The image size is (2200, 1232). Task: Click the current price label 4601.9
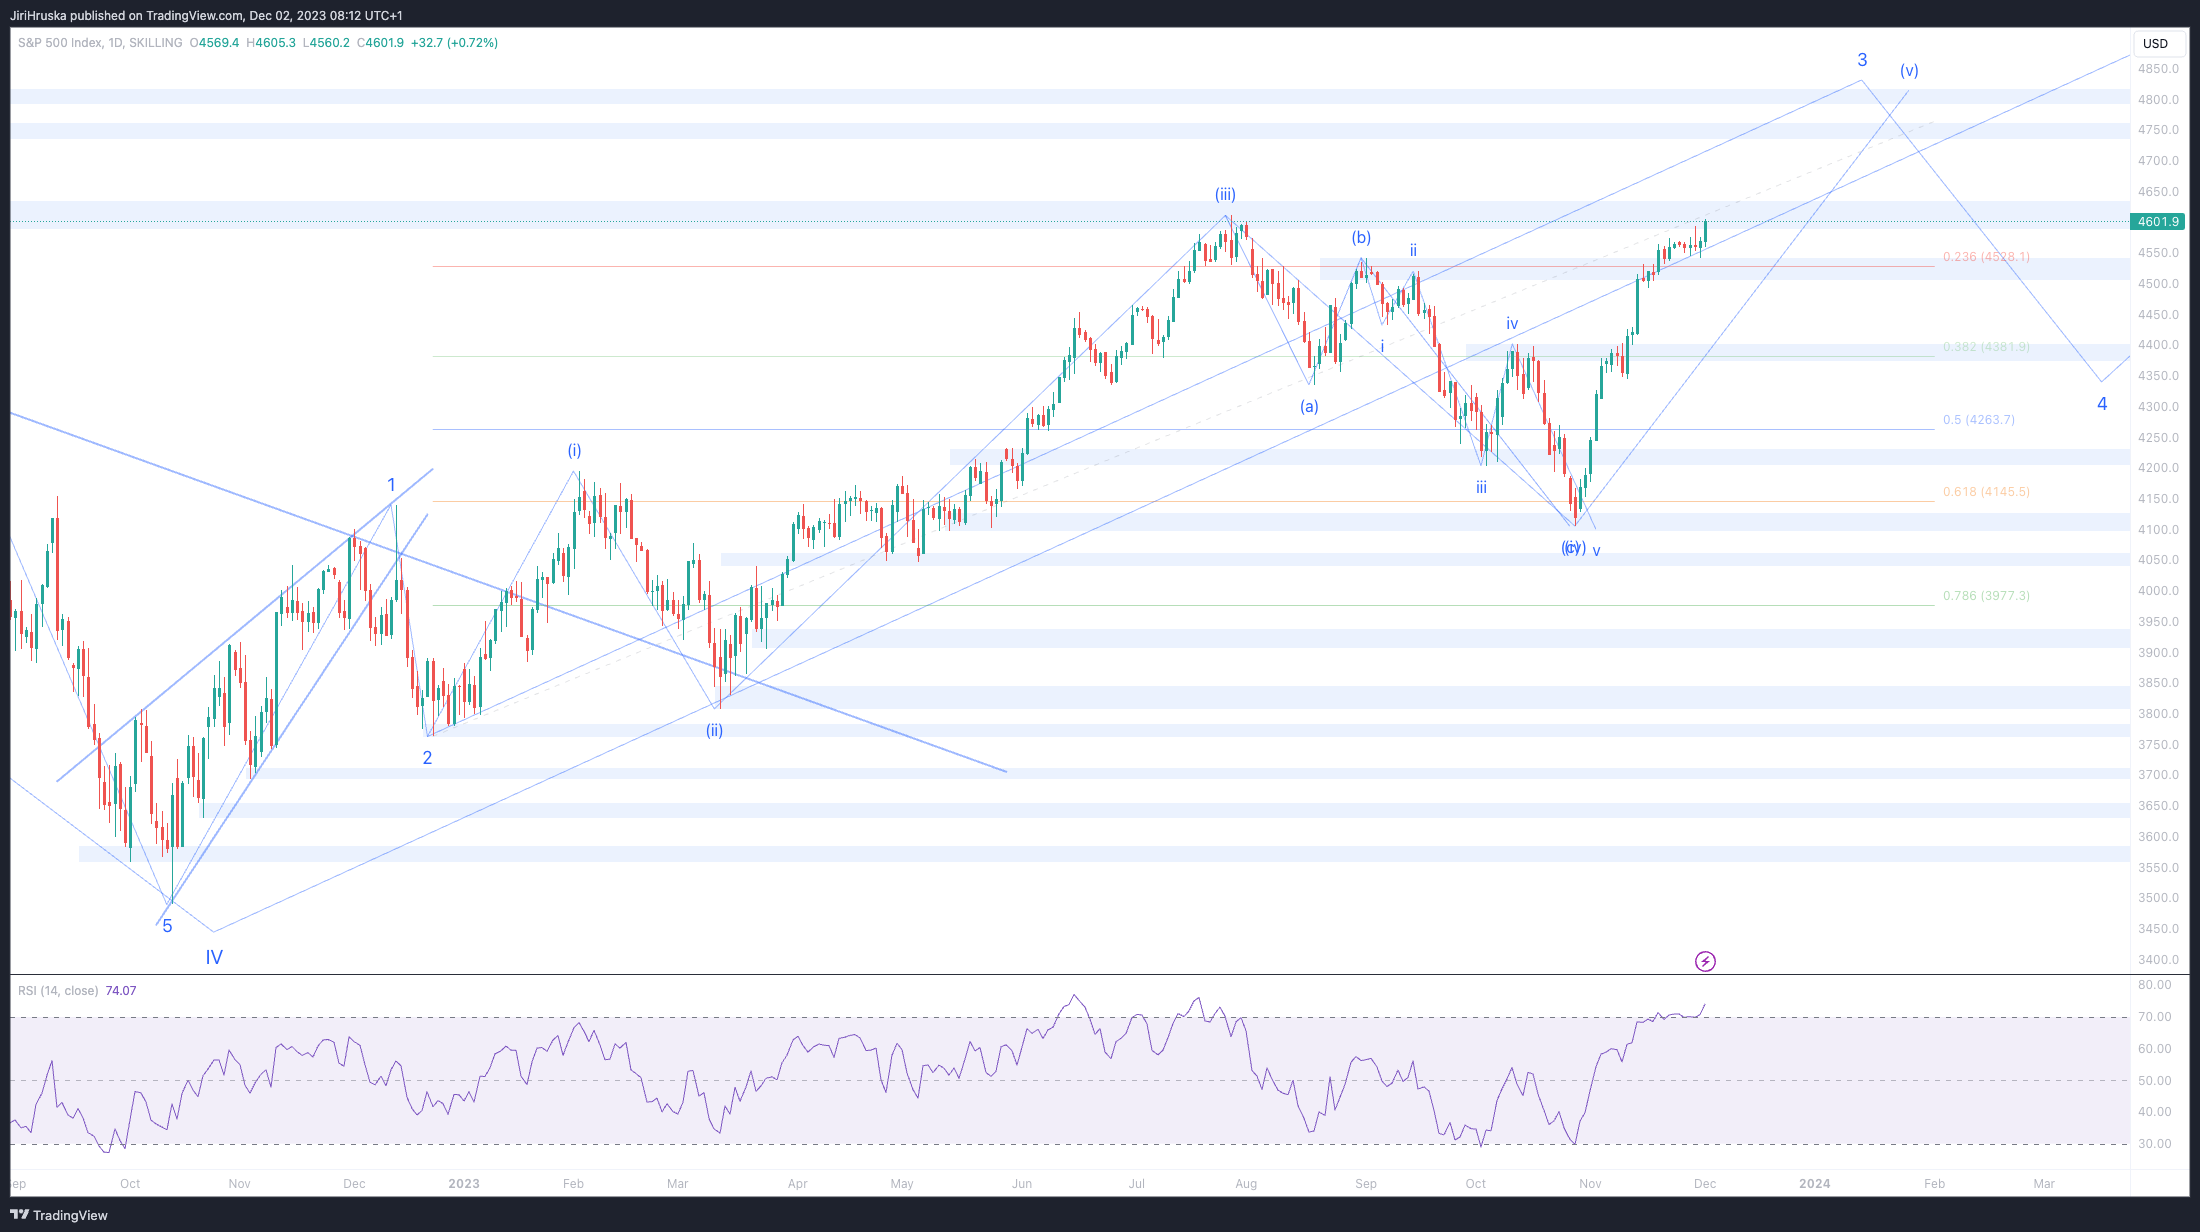[2158, 222]
